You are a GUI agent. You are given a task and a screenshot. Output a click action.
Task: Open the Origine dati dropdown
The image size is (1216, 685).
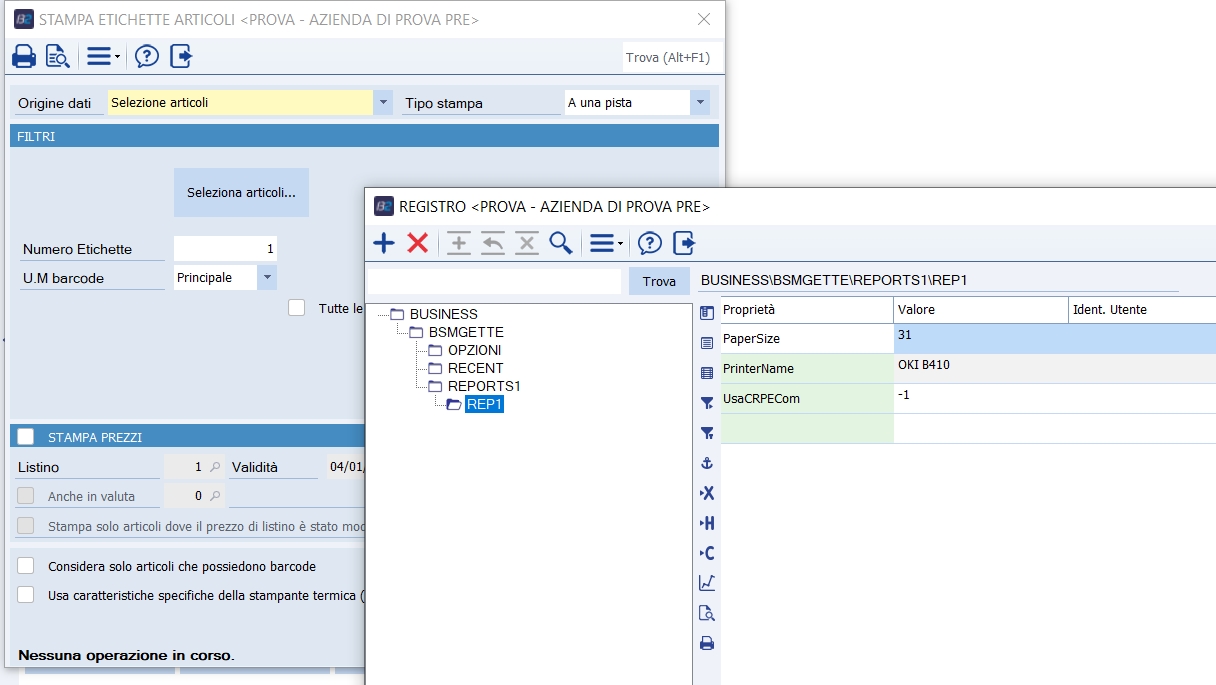pyautogui.click(x=383, y=103)
